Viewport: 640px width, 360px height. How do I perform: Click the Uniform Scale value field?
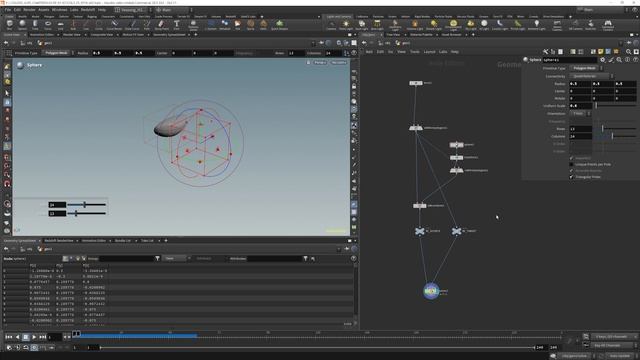click(x=580, y=106)
